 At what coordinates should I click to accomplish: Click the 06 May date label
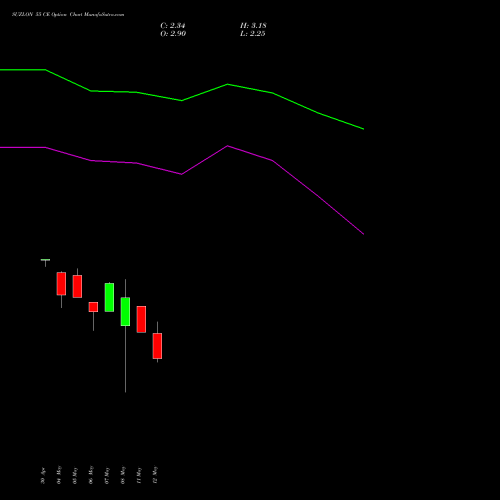click(91, 475)
